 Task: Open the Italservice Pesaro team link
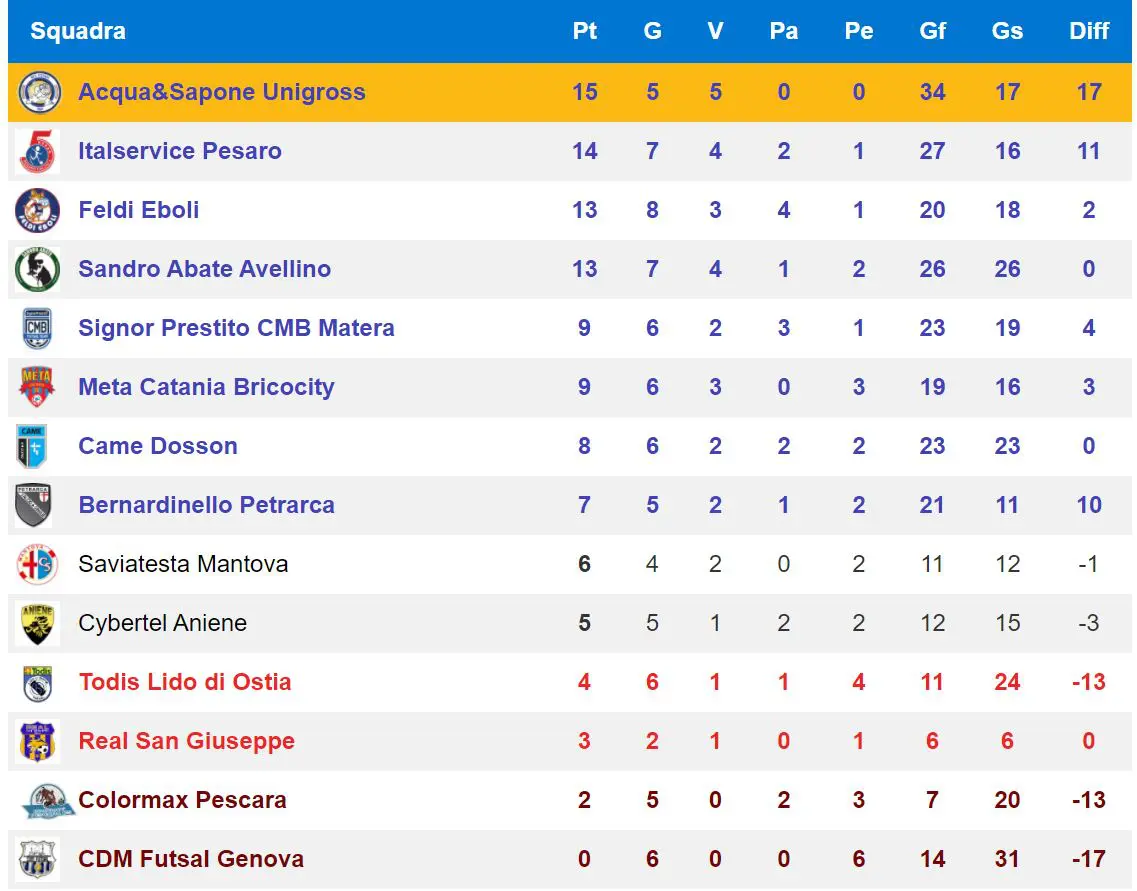[x=180, y=152]
